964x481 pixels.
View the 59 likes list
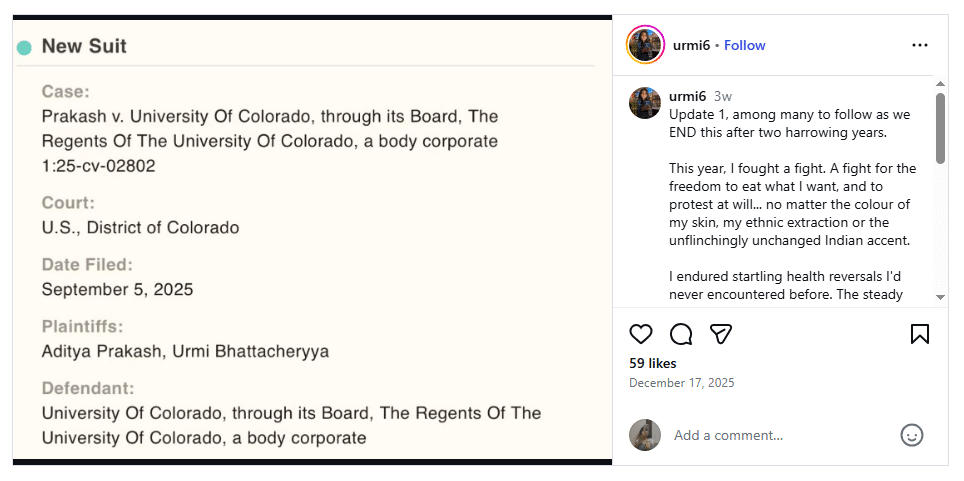652,363
